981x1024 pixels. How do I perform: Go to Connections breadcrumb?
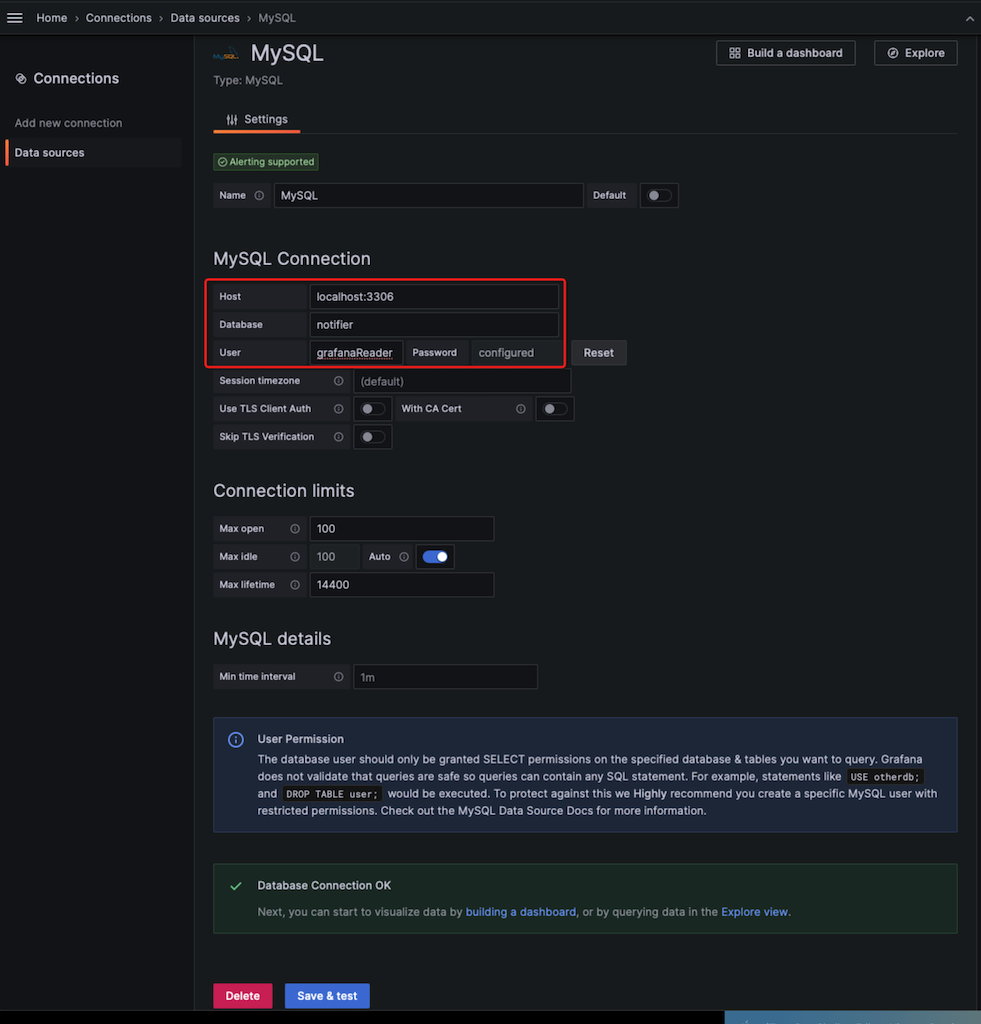(119, 18)
